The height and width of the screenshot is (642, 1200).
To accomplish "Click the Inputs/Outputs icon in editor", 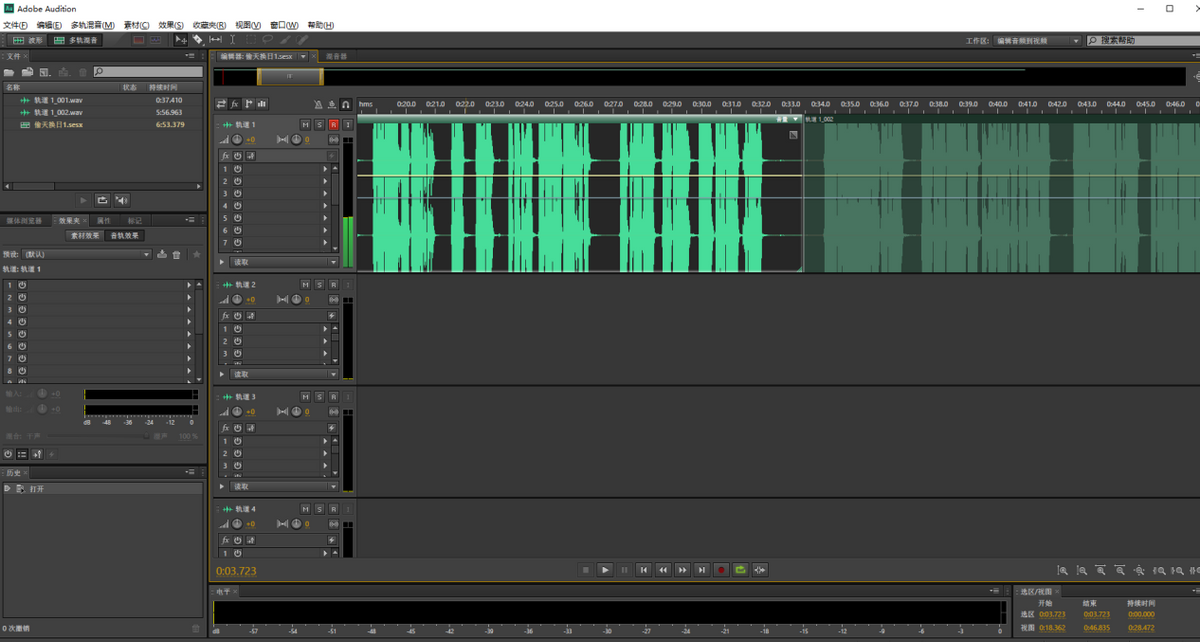I will pyautogui.click(x=221, y=103).
